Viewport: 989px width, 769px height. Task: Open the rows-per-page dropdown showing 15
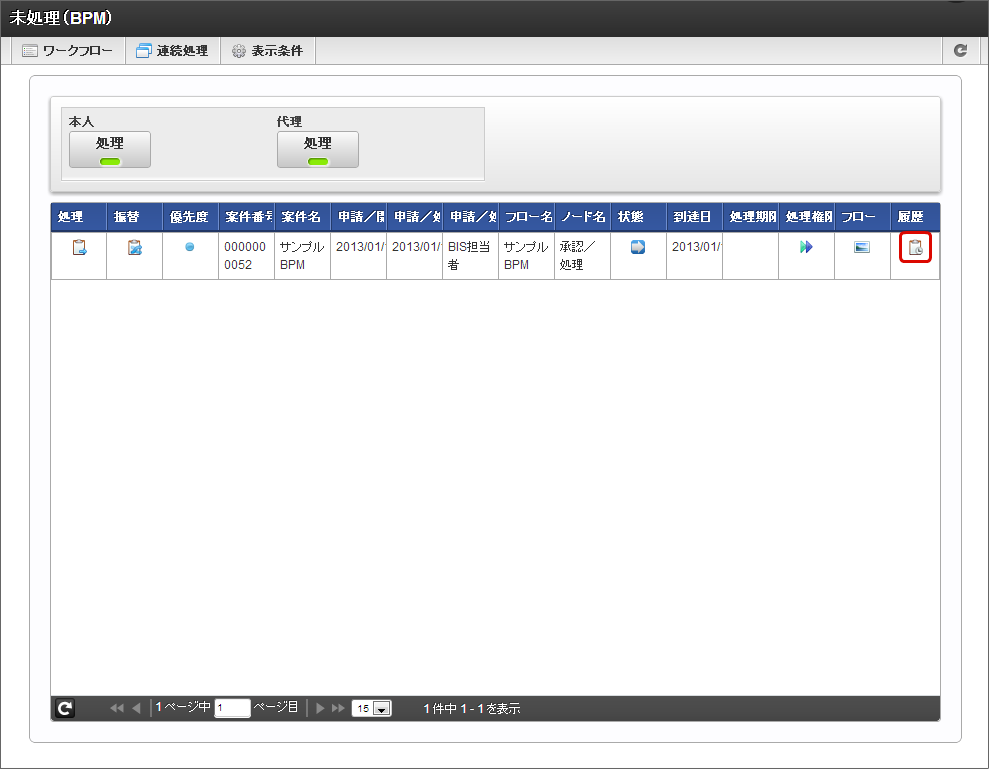(x=371, y=708)
